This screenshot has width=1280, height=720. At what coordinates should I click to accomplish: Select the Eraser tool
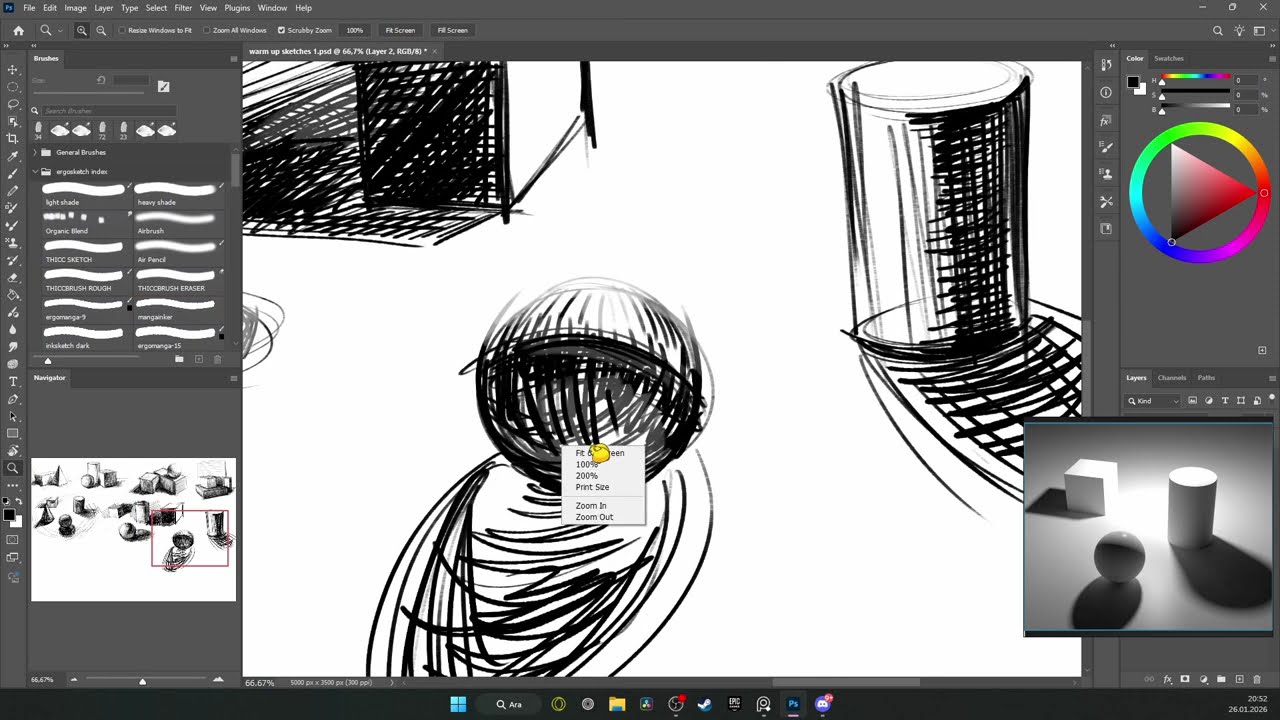tap(13, 277)
